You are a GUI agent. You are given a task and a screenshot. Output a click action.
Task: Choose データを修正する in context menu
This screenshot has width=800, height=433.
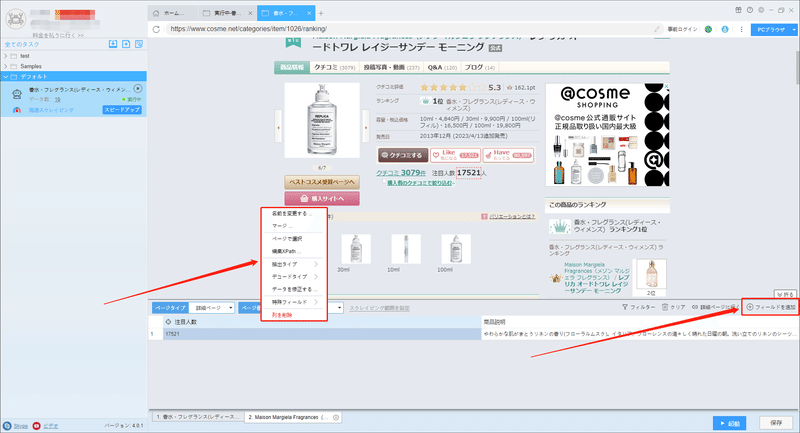click(x=294, y=289)
